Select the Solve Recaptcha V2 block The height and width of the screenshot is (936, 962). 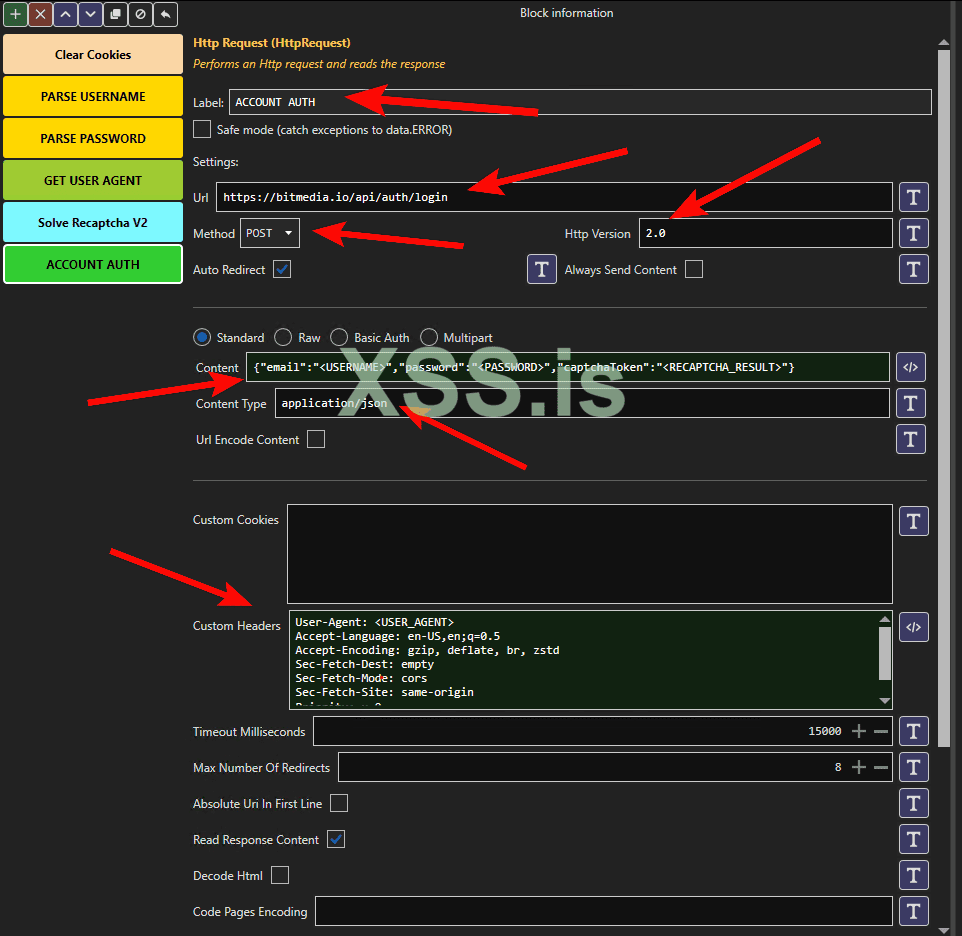[x=93, y=223]
